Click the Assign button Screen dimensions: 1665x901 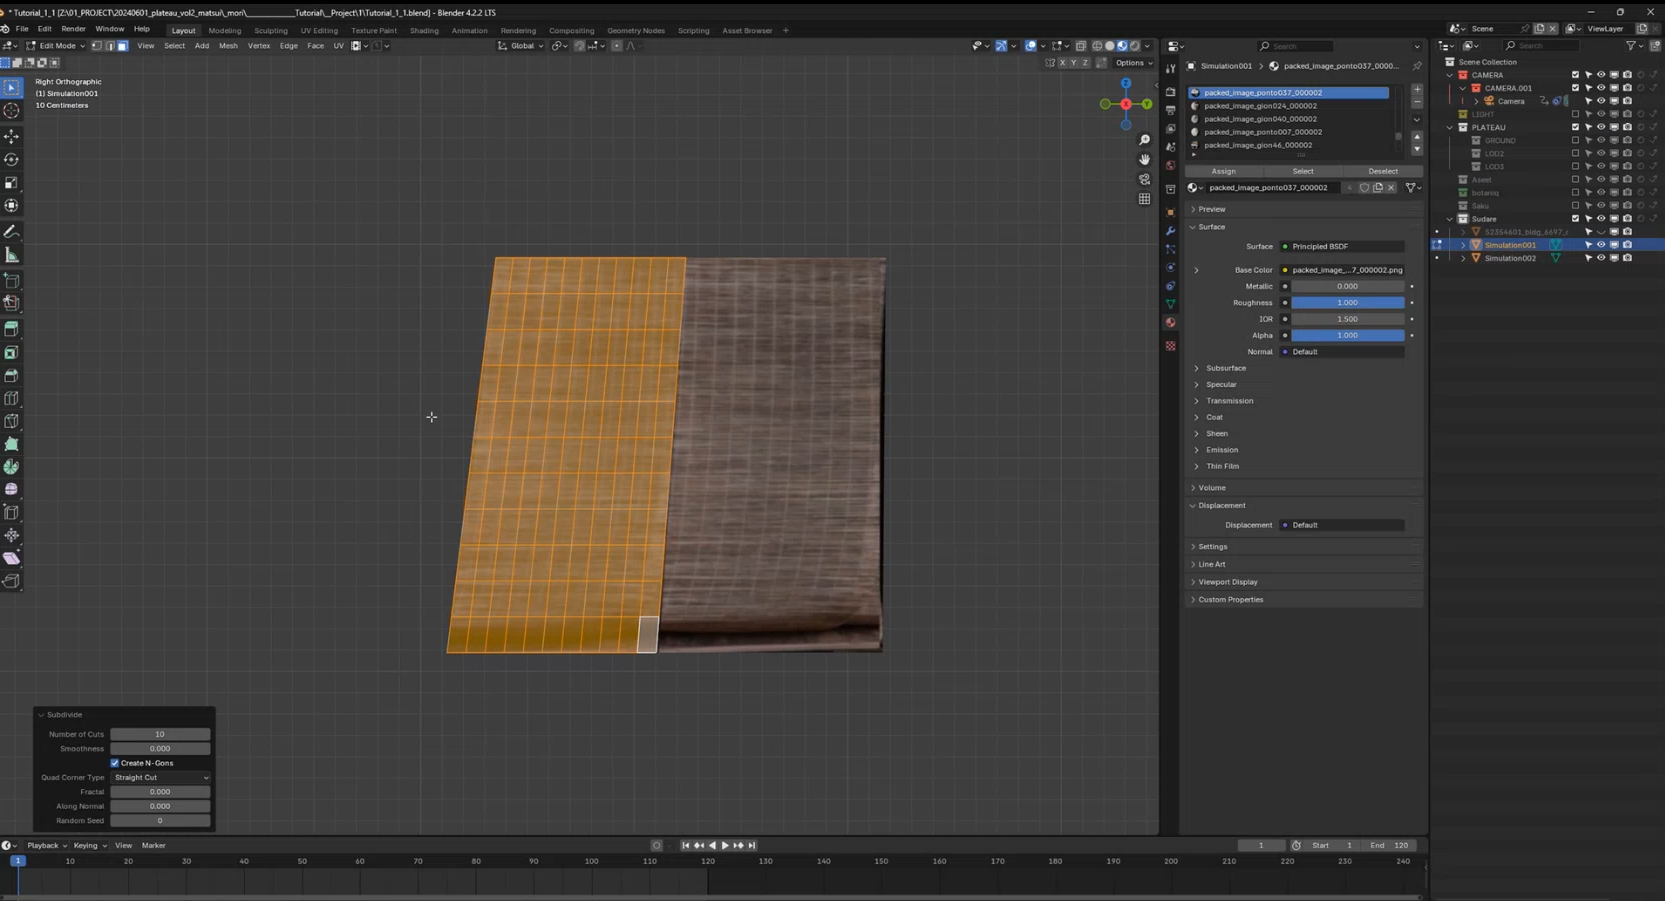[1223, 171]
